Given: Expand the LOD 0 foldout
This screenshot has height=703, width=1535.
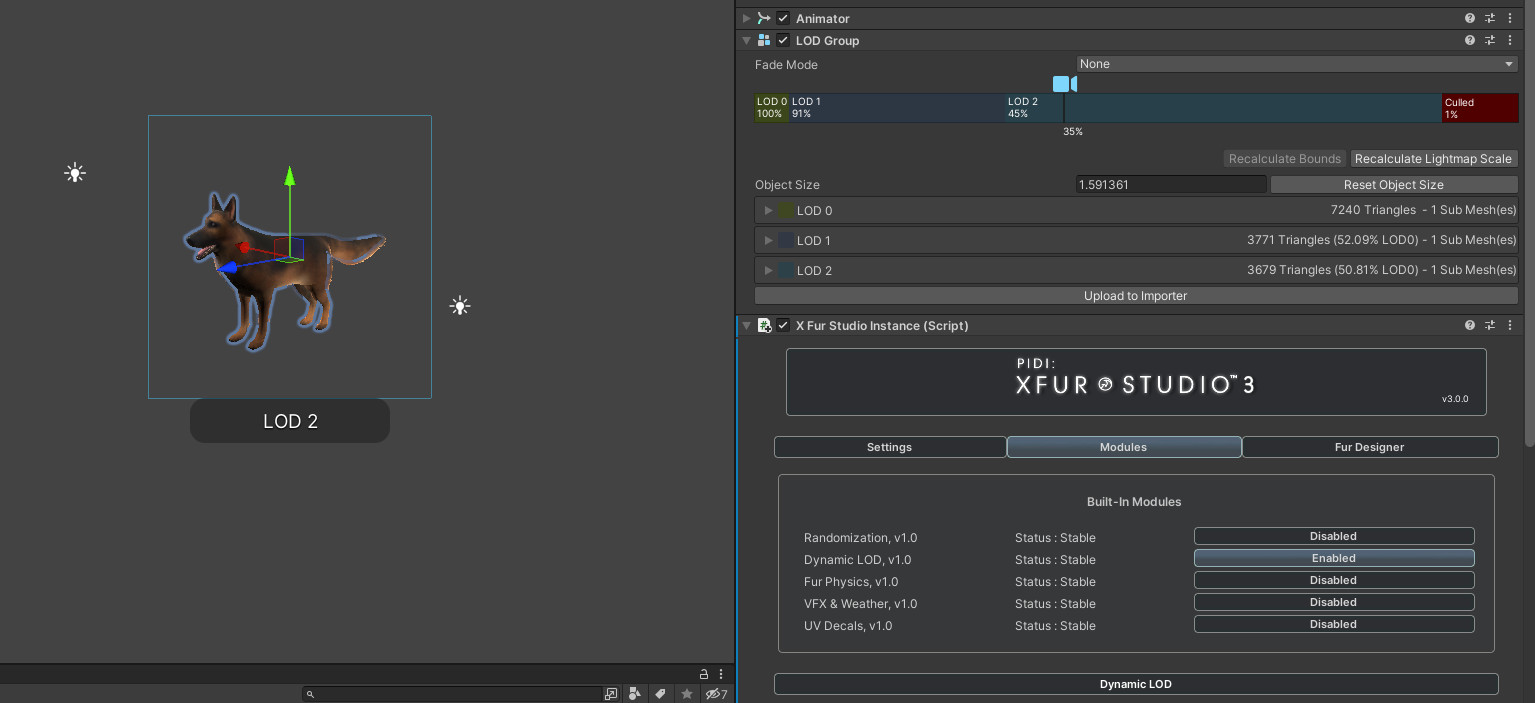Looking at the screenshot, I should 768,210.
